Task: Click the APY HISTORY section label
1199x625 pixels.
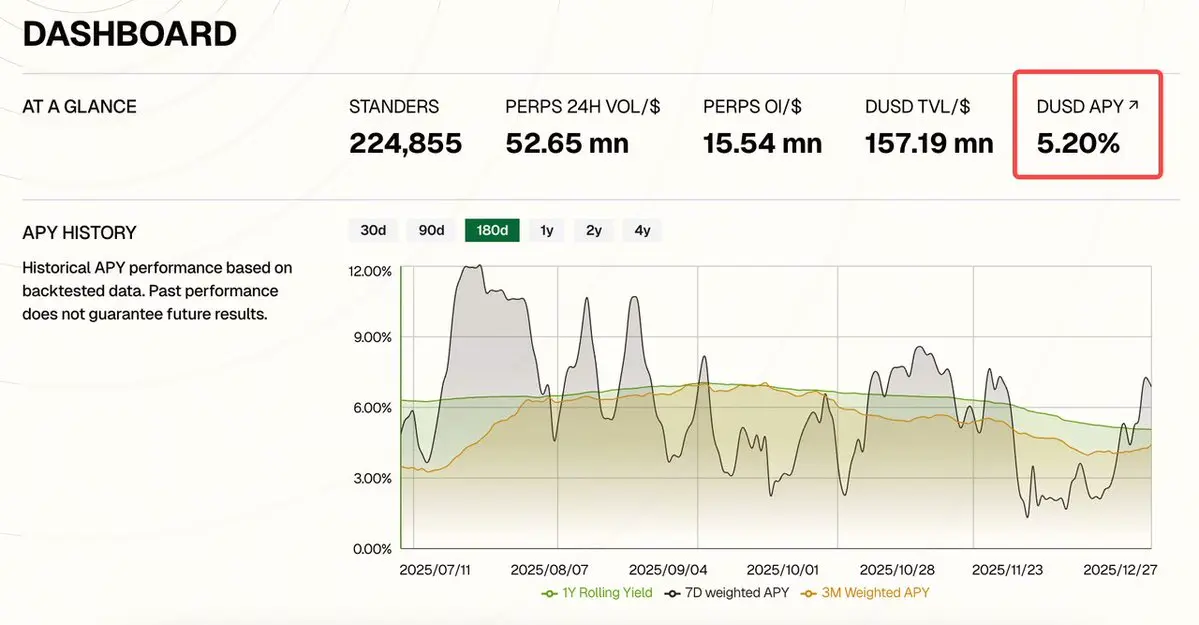Action: click(80, 233)
